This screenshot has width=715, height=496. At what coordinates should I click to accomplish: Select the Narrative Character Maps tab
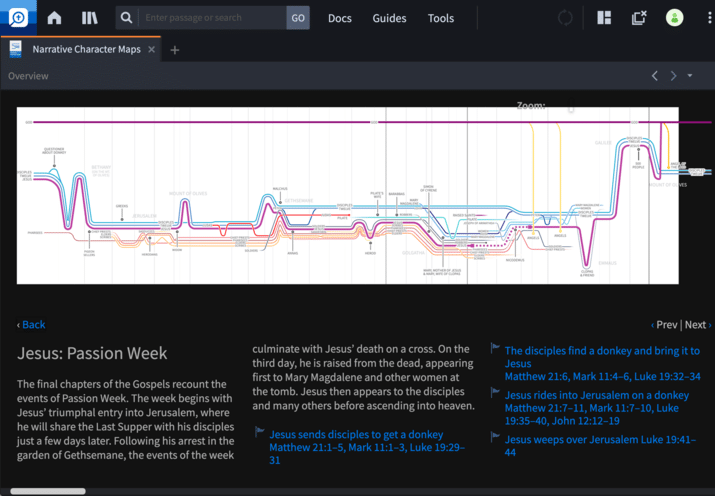pyautogui.click(x=85, y=50)
